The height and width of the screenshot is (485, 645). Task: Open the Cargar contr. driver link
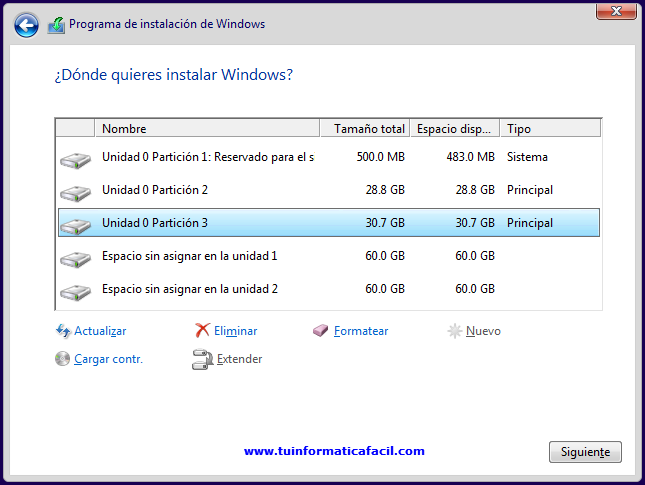pyautogui.click(x=108, y=359)
